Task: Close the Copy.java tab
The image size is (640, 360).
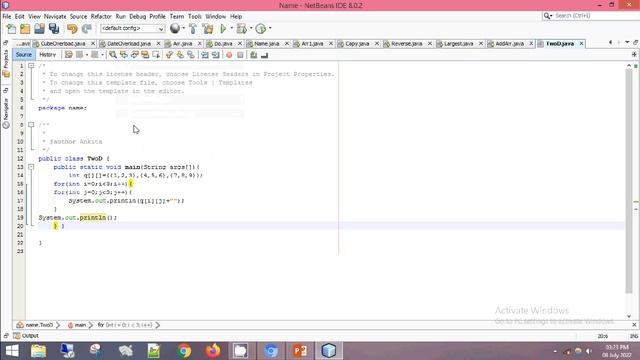Action: point(377,43)
